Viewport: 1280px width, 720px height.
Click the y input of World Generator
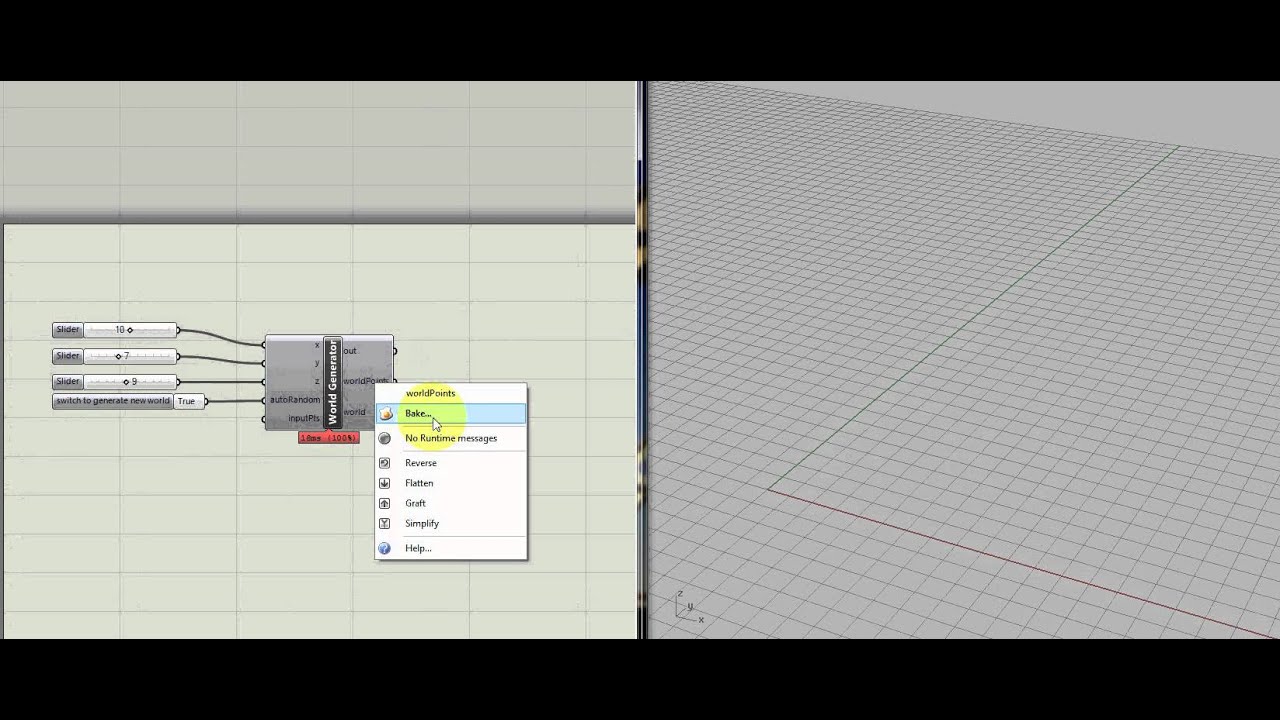(x=316, y=363)
